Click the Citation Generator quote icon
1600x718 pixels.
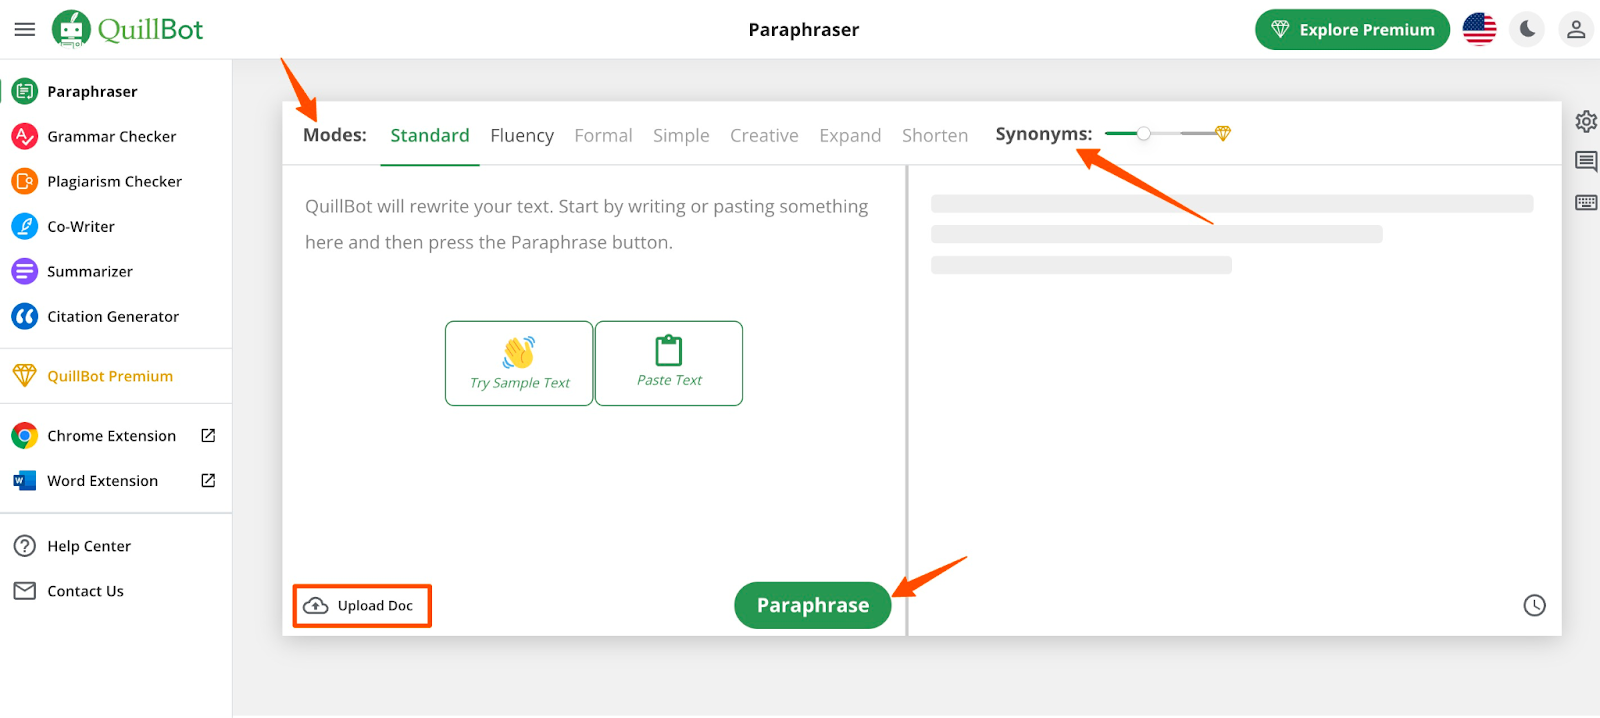tap(25, 316)
